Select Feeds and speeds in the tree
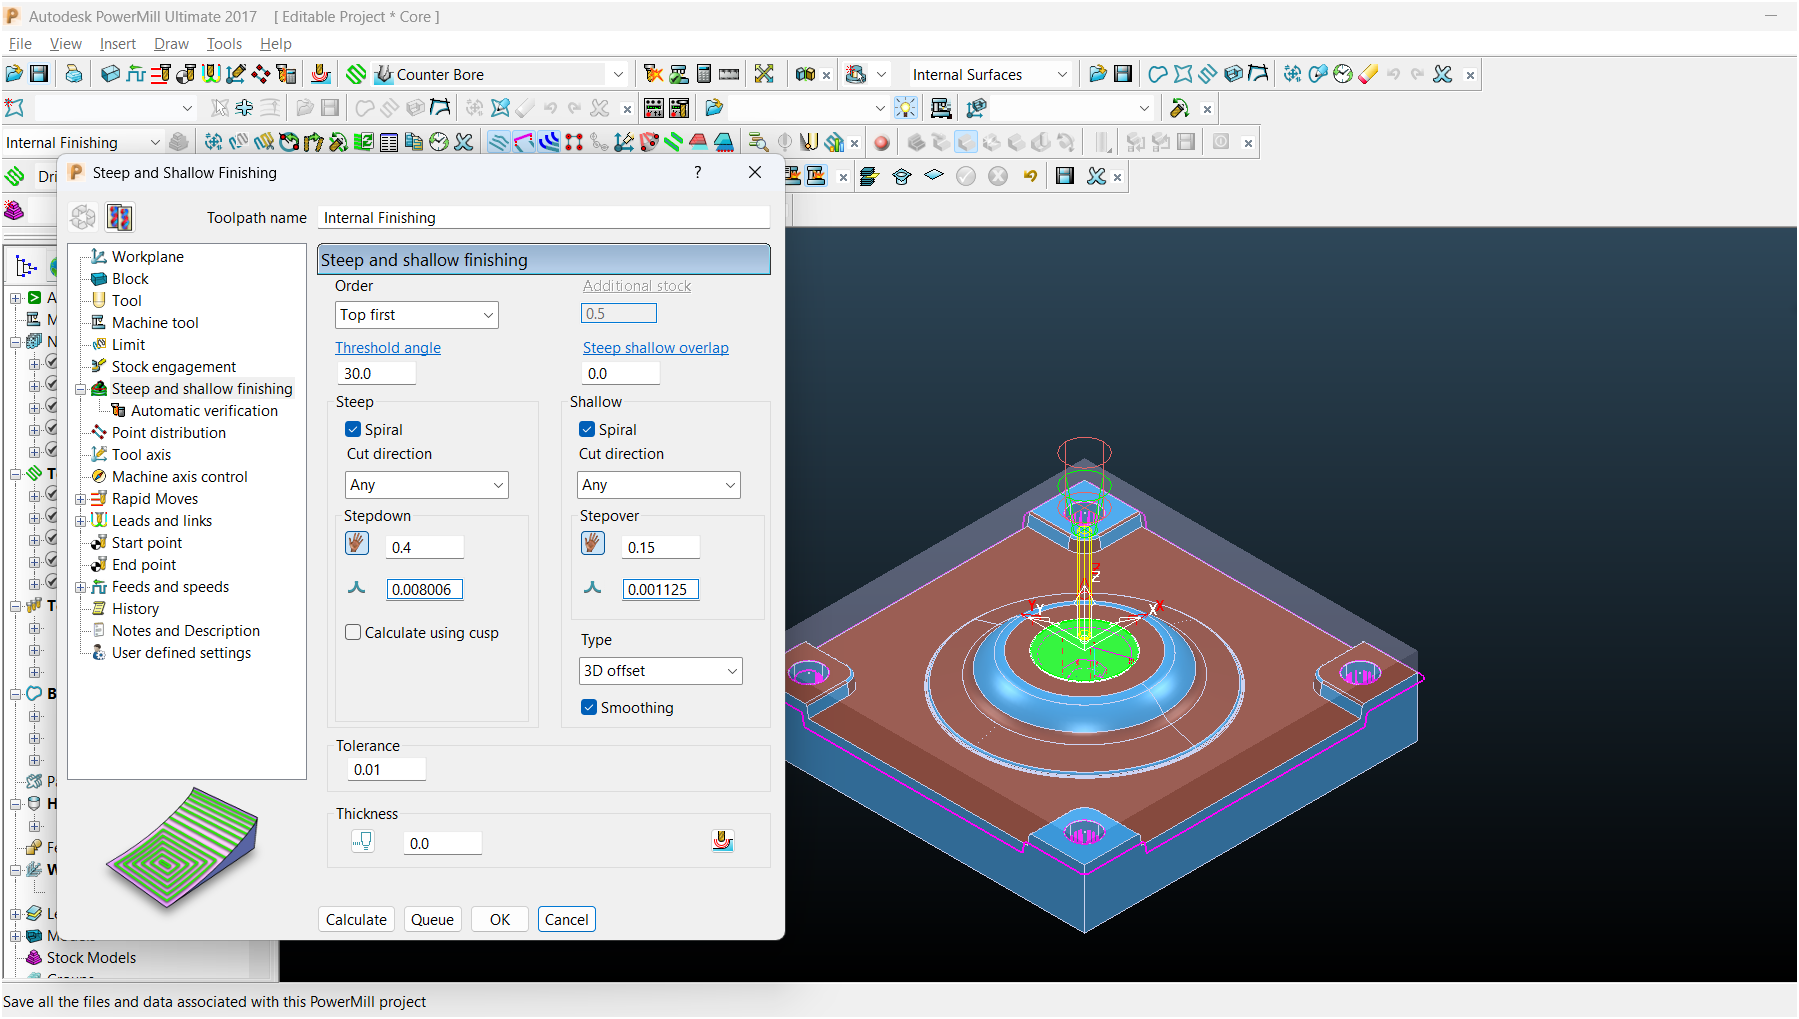 [x=170, y=587]
